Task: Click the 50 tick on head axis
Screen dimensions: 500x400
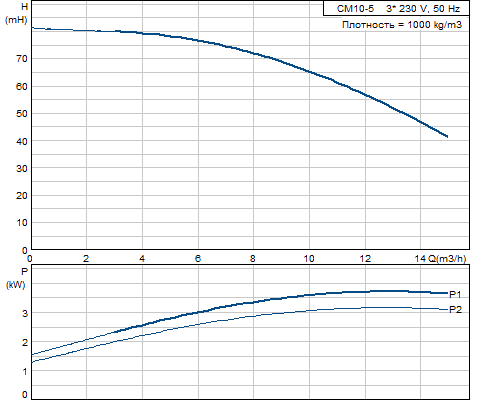Action: tap(22, 114)
